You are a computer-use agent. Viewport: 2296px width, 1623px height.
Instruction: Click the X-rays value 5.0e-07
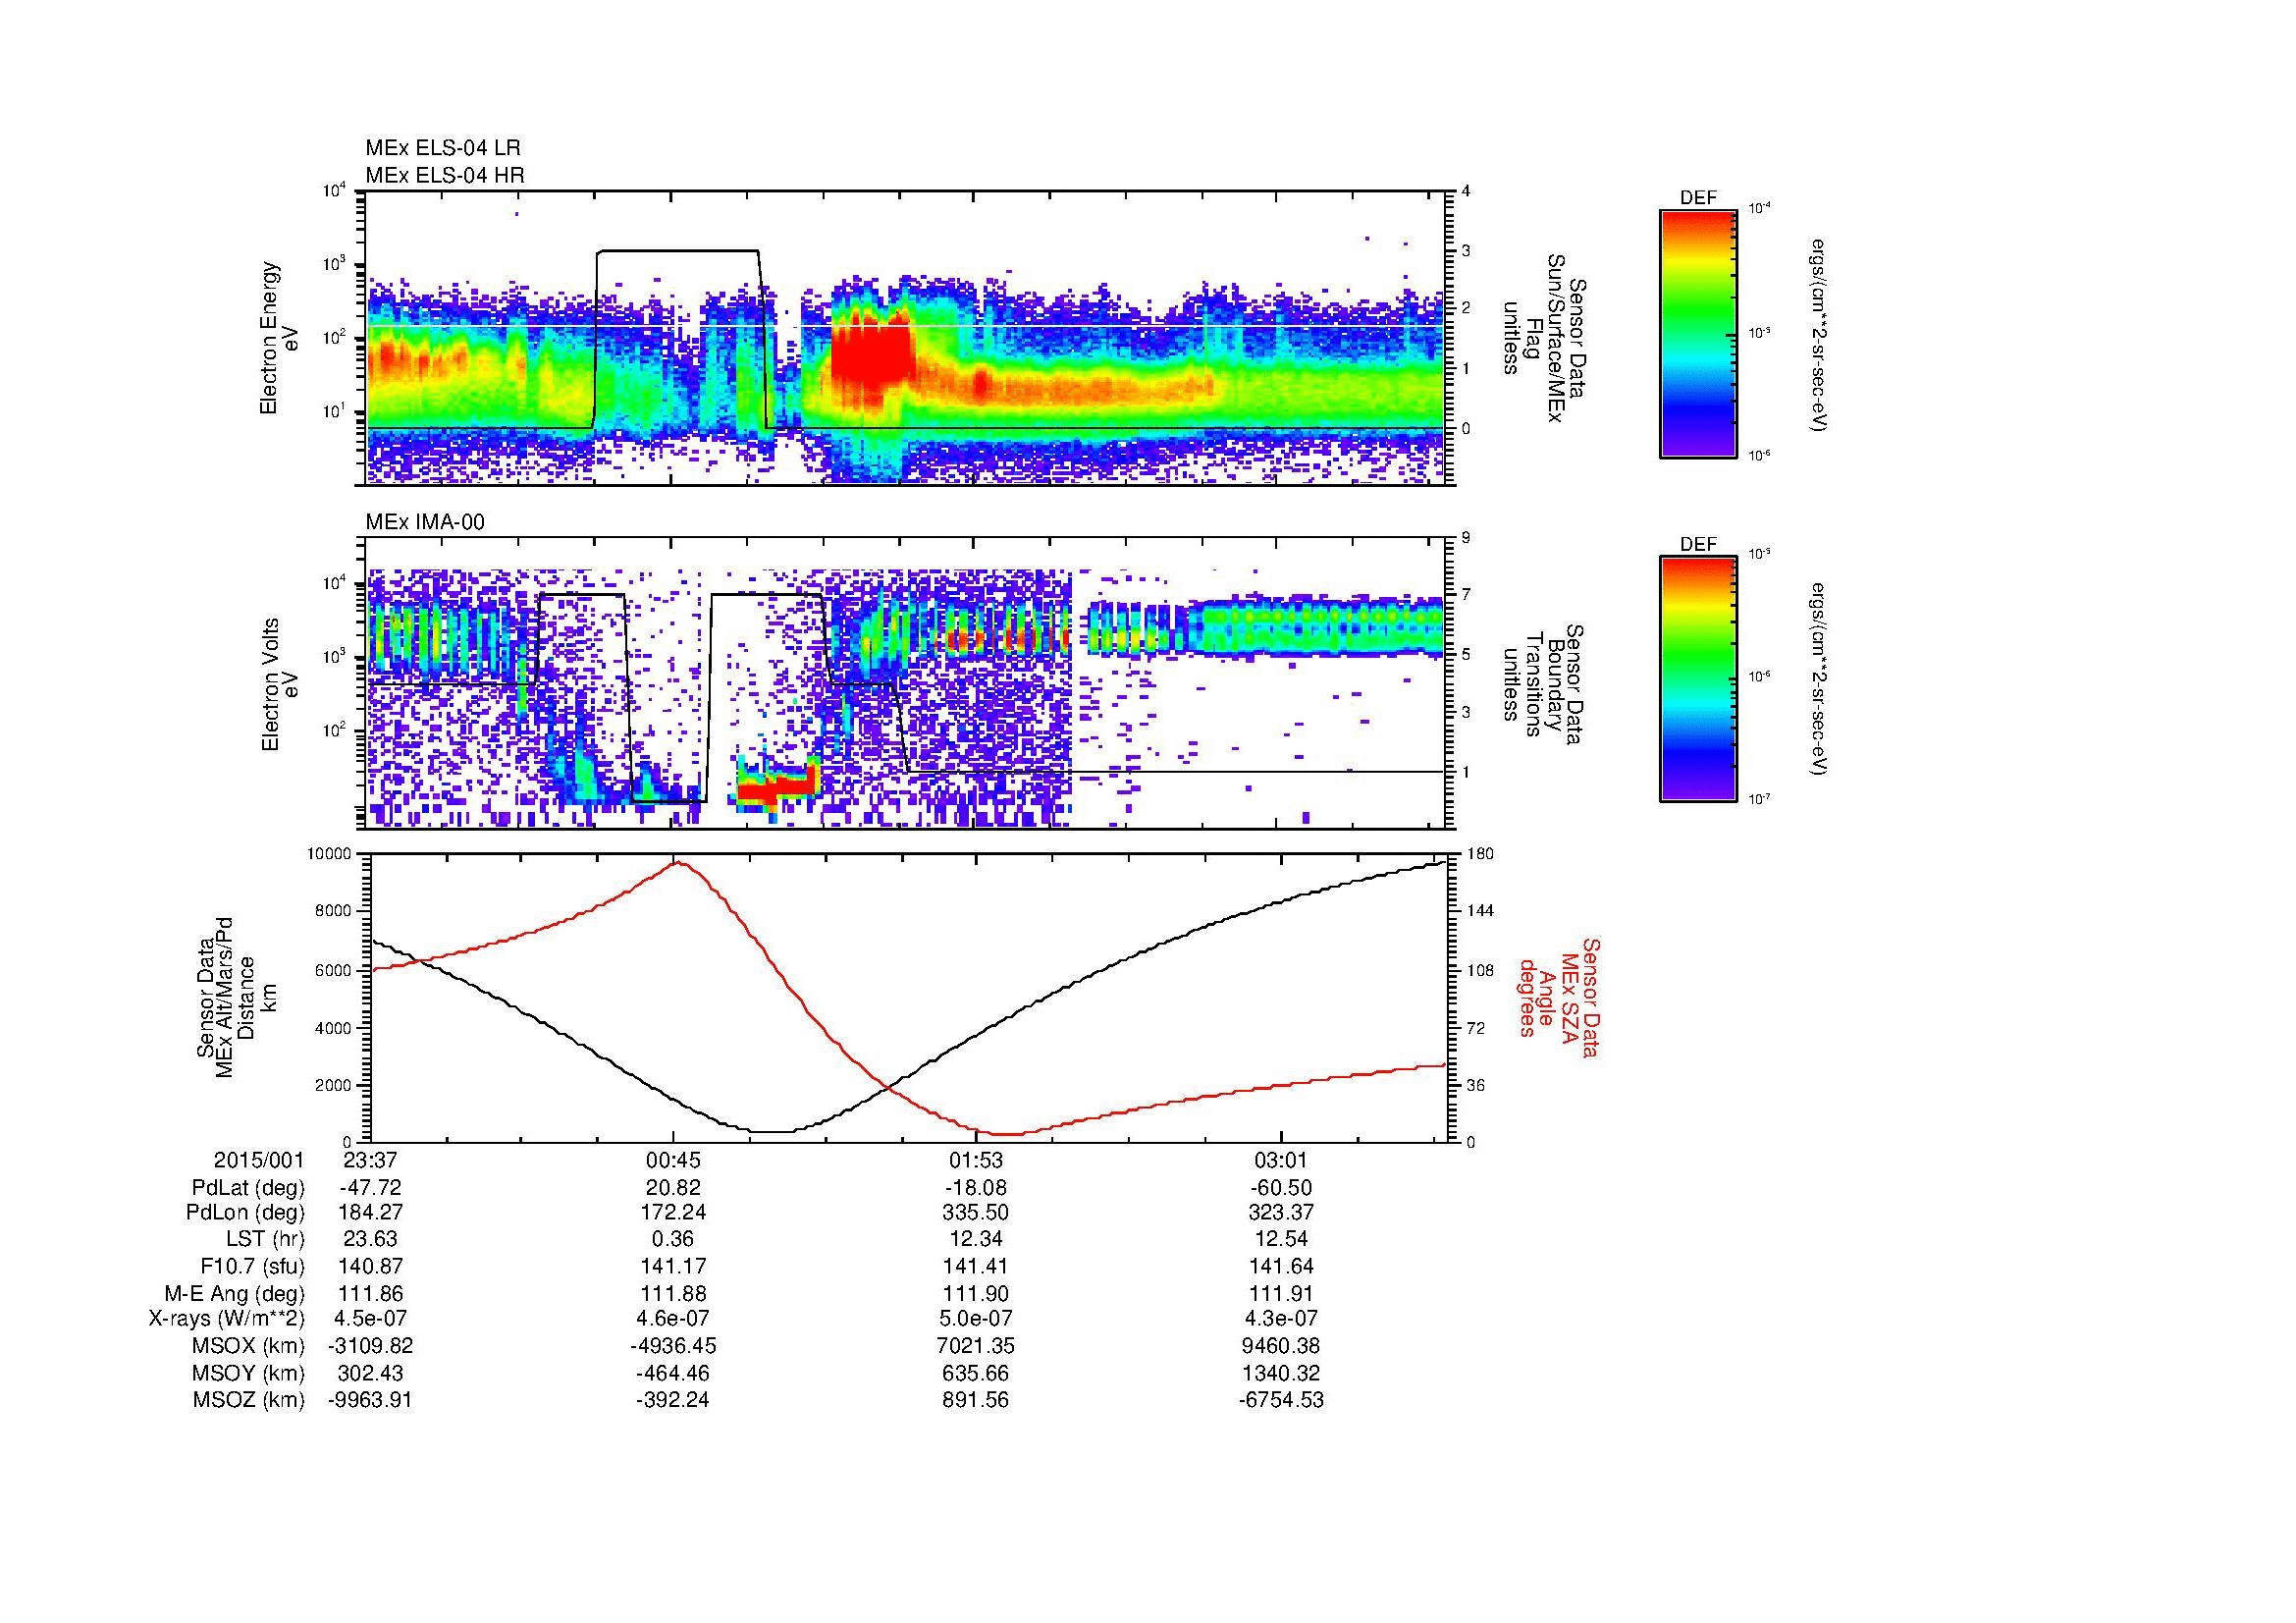coord(976,1319)
